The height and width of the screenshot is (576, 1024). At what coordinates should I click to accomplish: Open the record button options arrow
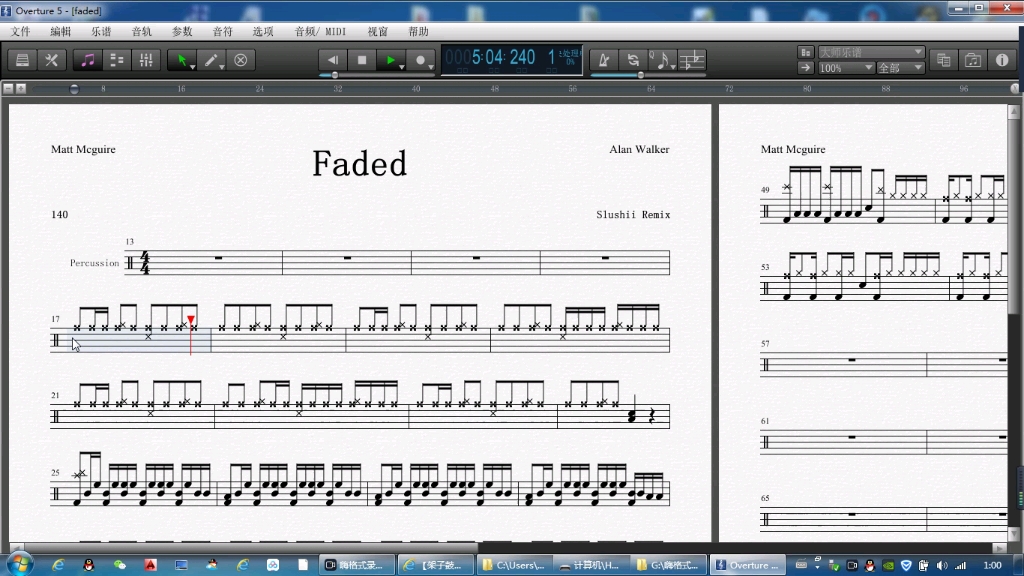pyautogui.click(x=431, y=67)
